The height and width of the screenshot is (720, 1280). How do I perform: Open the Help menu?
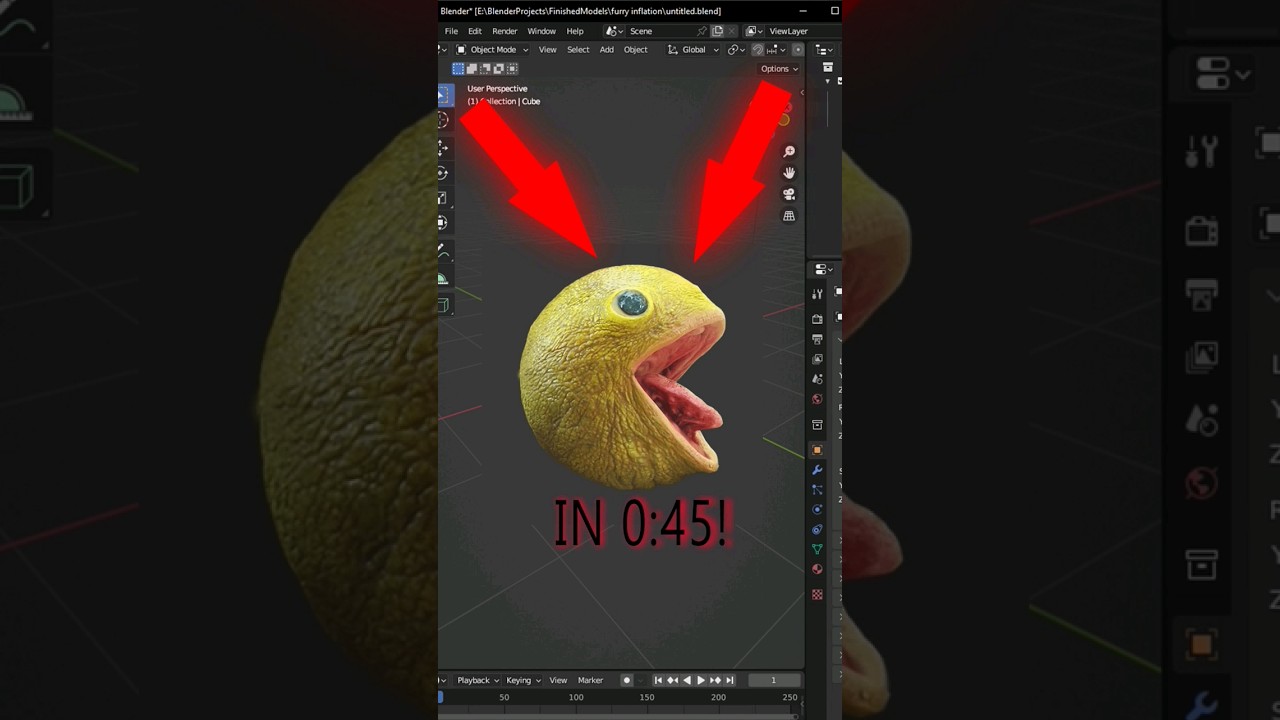tap(575, 31)
